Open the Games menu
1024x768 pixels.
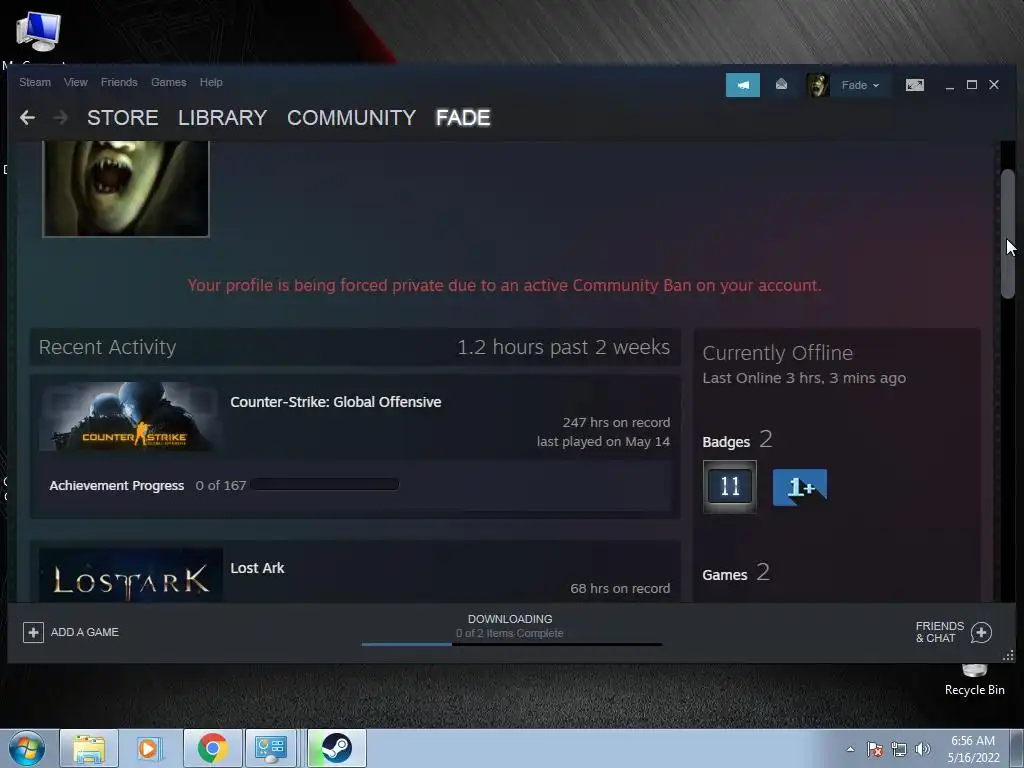click(168, 82)
